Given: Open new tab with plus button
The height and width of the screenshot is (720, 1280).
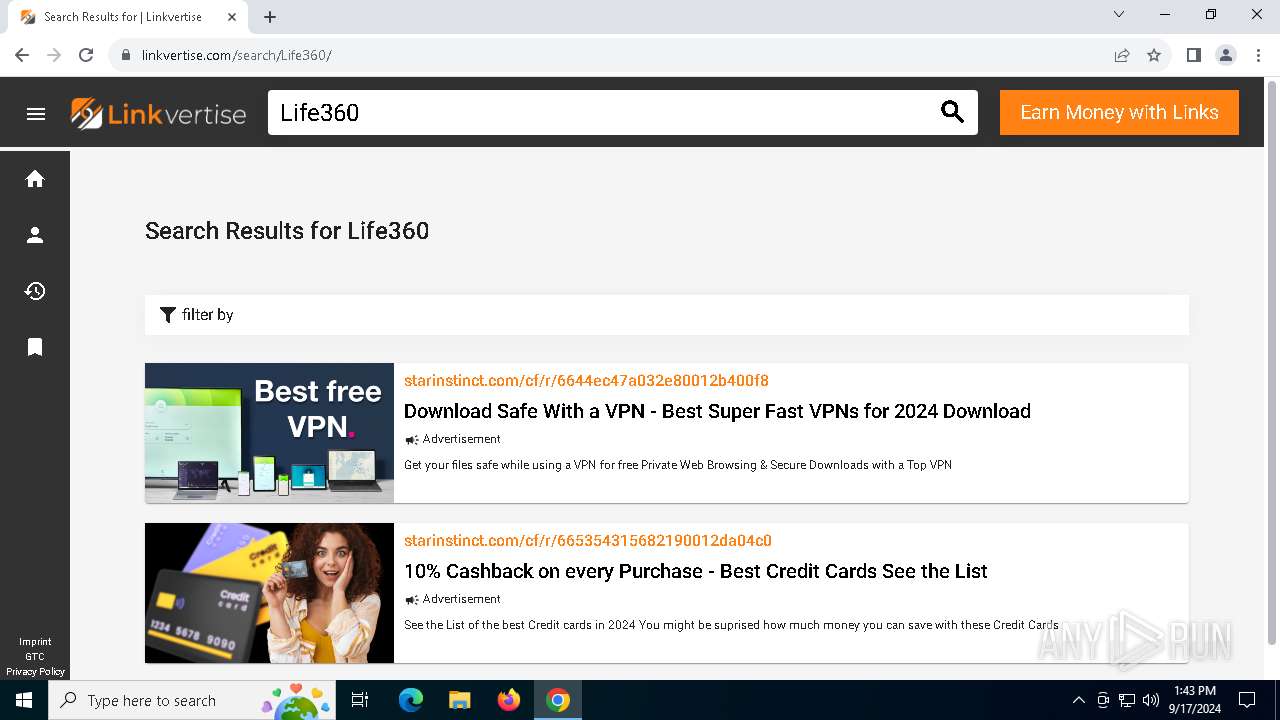Looking at the screenshot, I should [270, 17].
